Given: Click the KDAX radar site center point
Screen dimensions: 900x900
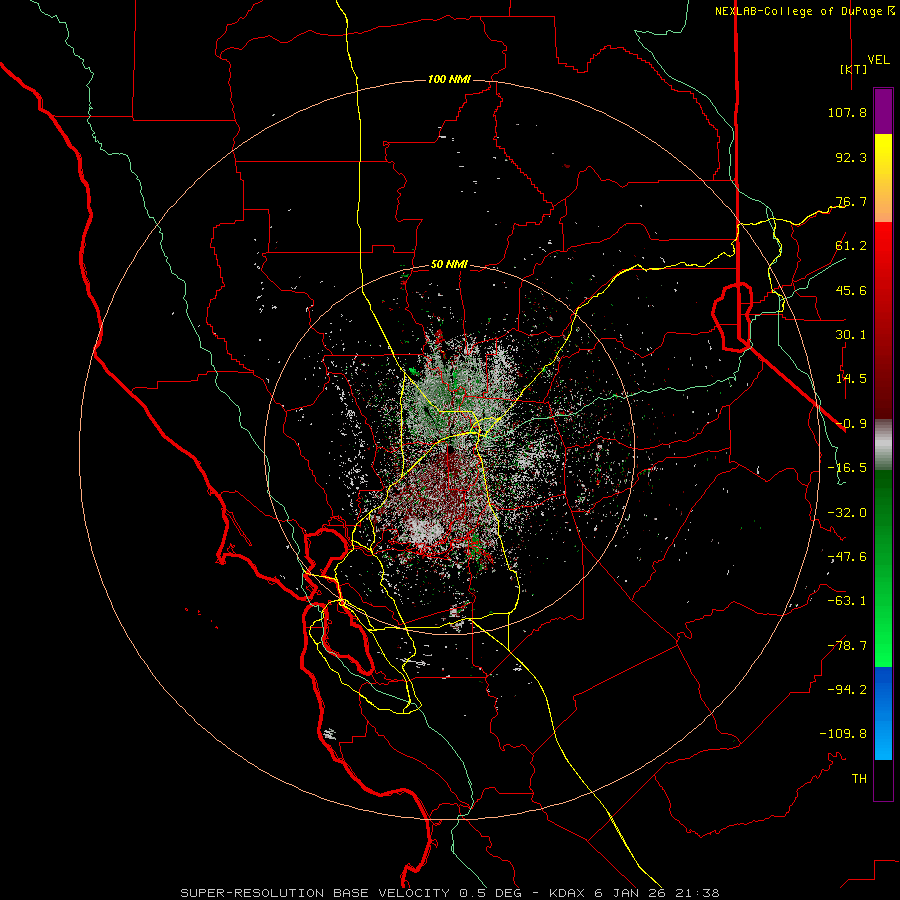Looking at the screenshot, I should [x=450, y=449].
